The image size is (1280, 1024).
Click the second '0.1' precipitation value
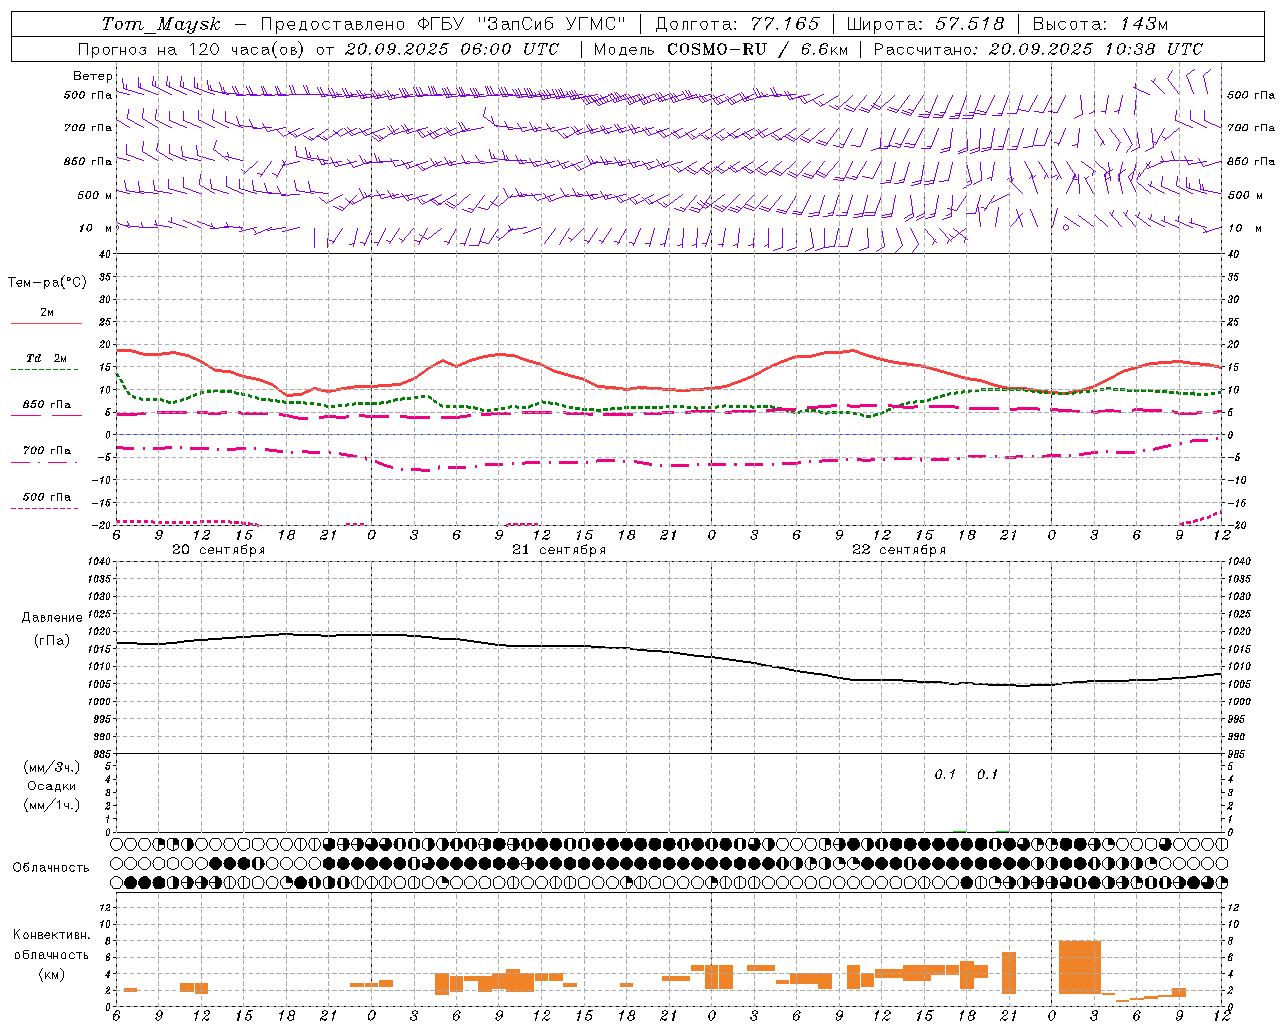(987, 775)
